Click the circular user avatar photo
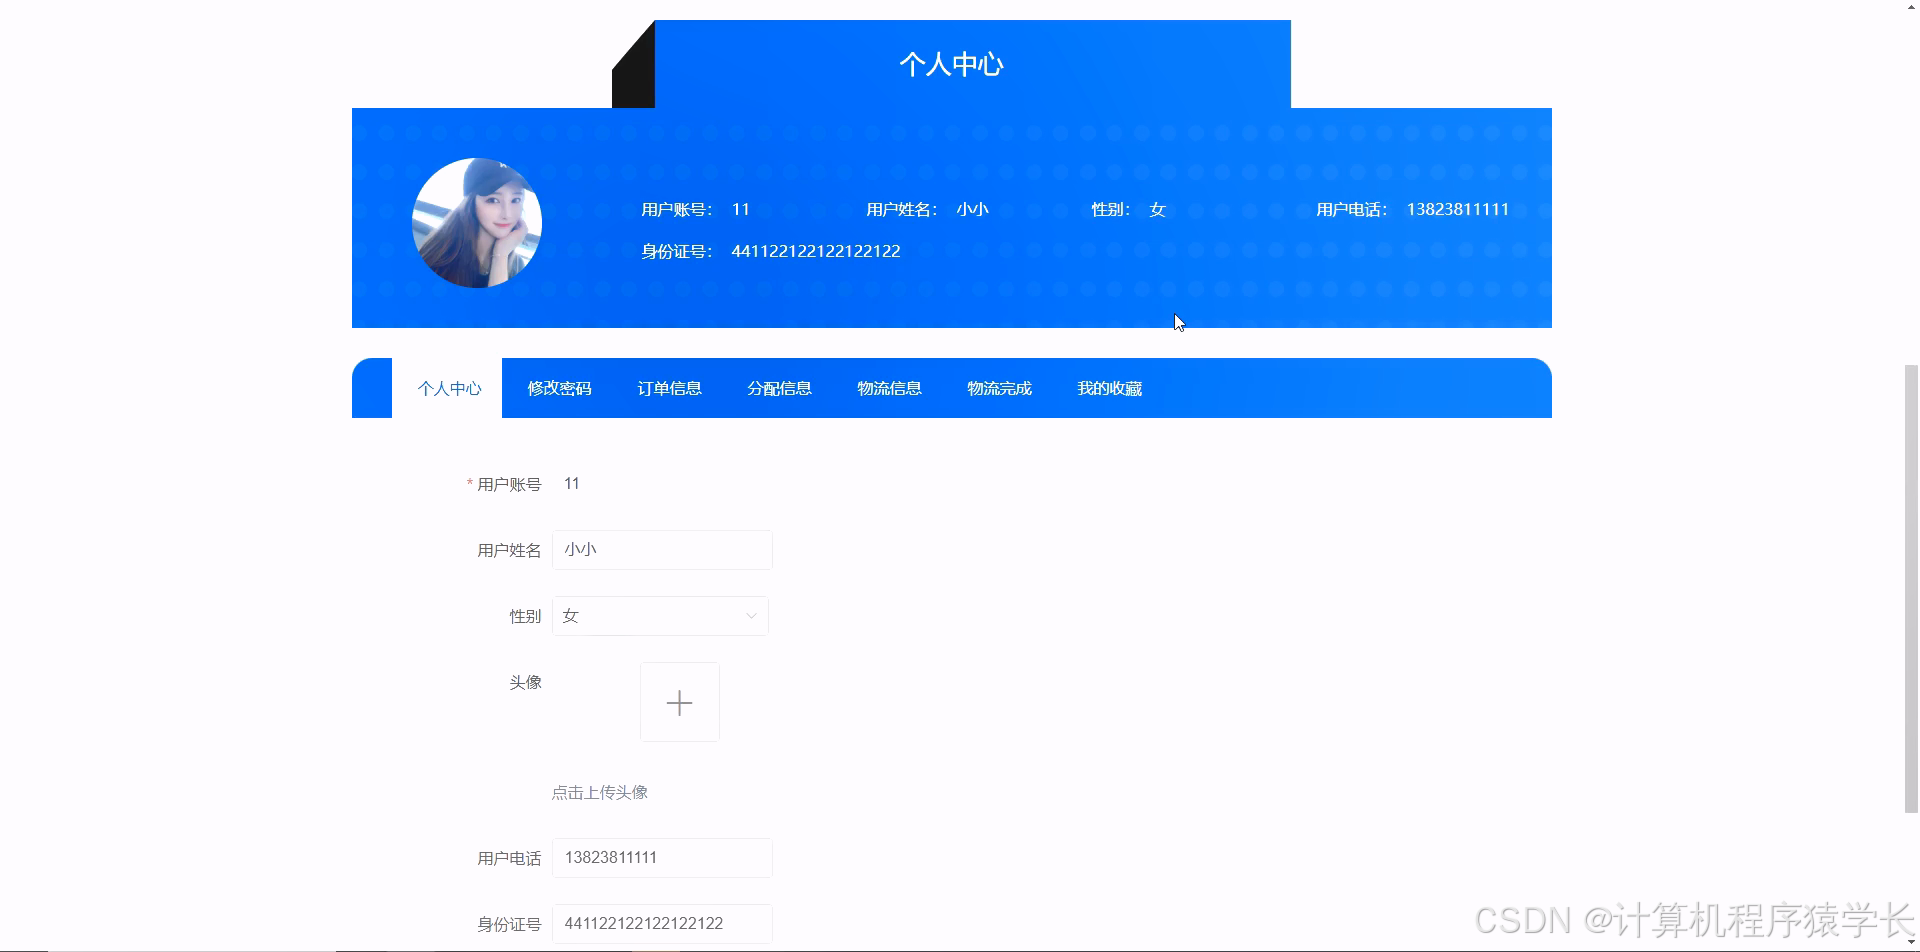The image size is (1920, 952). (476, 222)
